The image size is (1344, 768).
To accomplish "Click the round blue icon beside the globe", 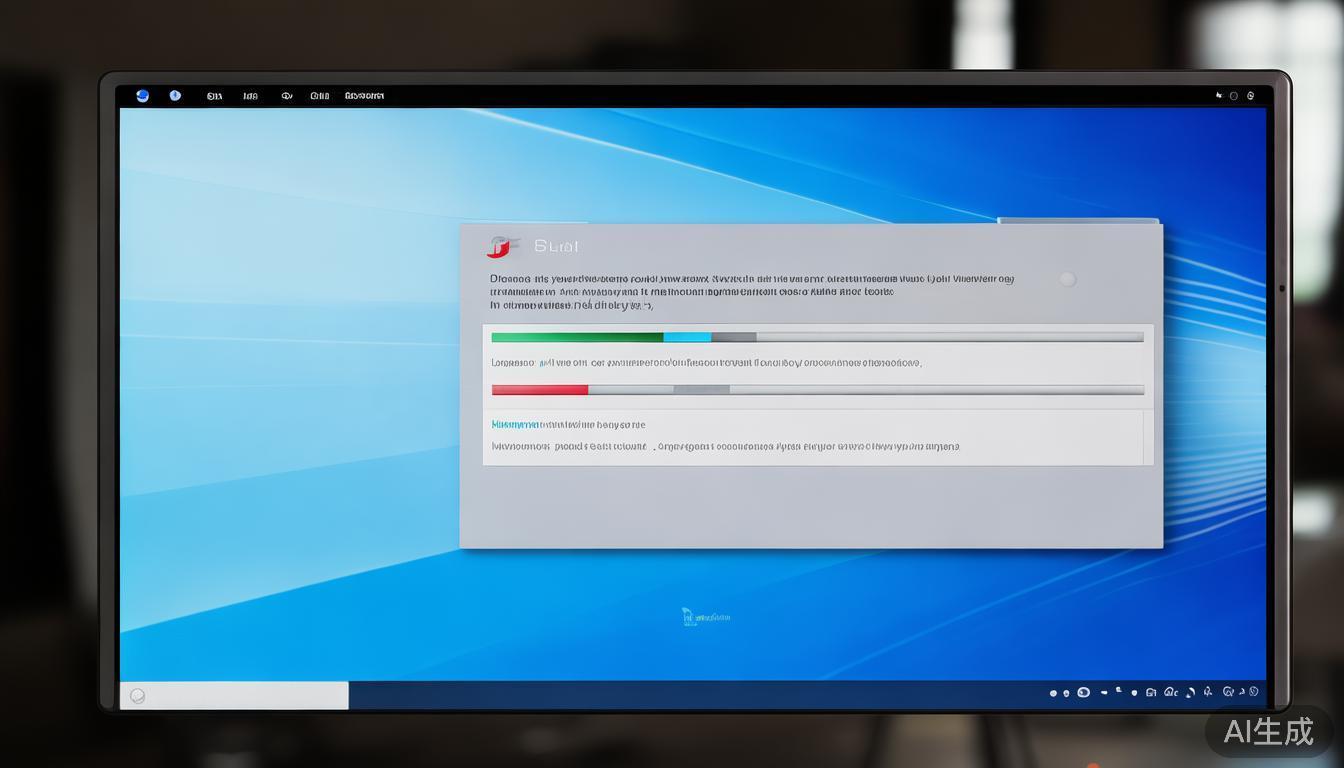I will (x=175, y=96).
